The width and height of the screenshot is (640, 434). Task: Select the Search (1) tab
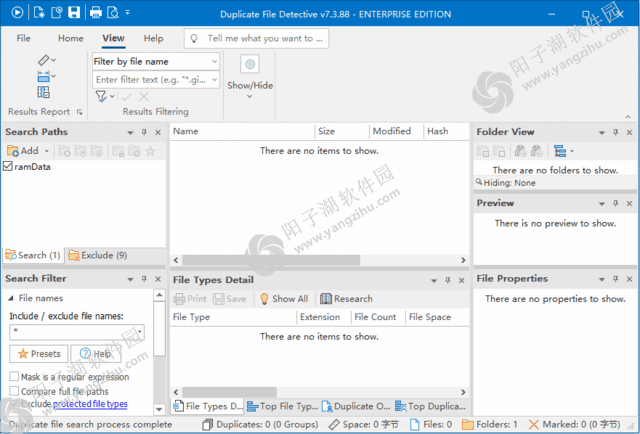coord(33,256)
